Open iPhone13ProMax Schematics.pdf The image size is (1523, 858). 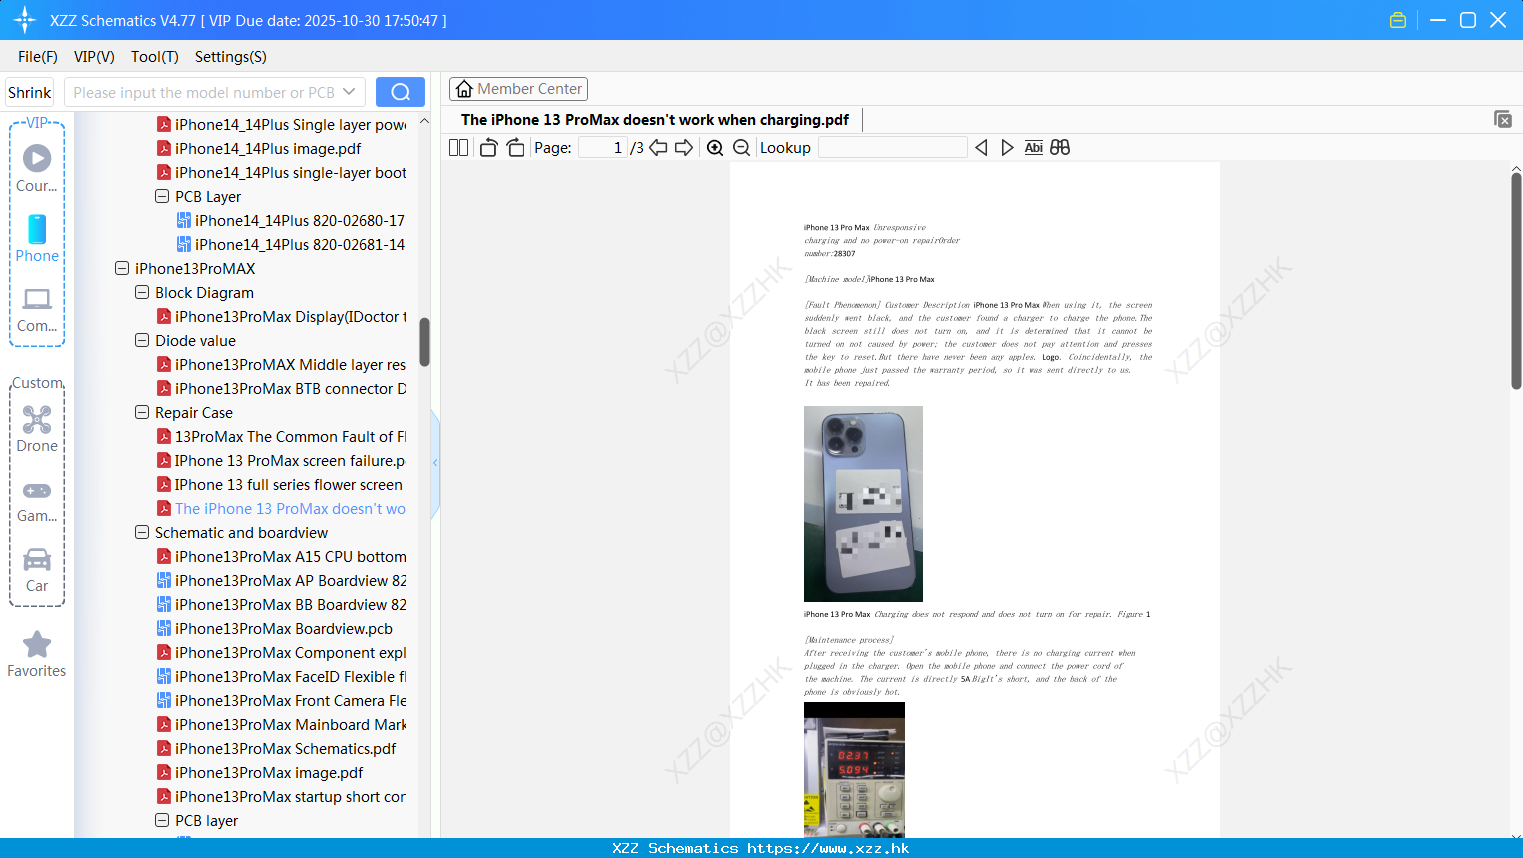tap(277, 748)
